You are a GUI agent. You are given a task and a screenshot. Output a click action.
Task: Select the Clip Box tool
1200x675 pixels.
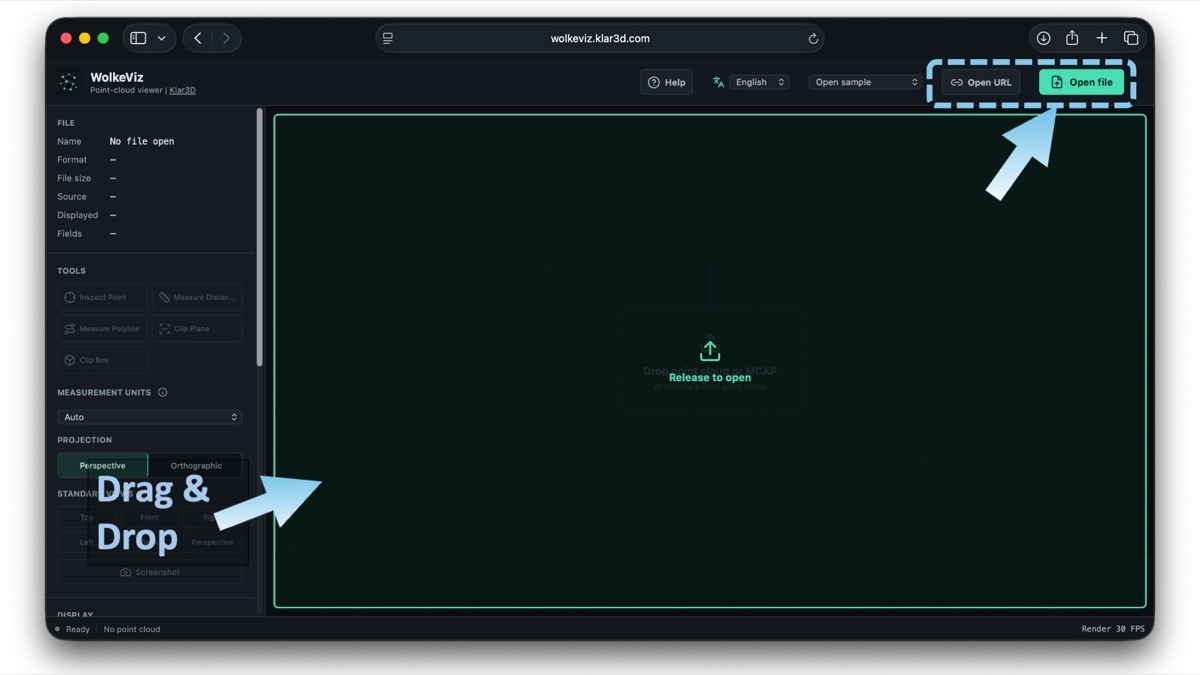click(102, 360)
